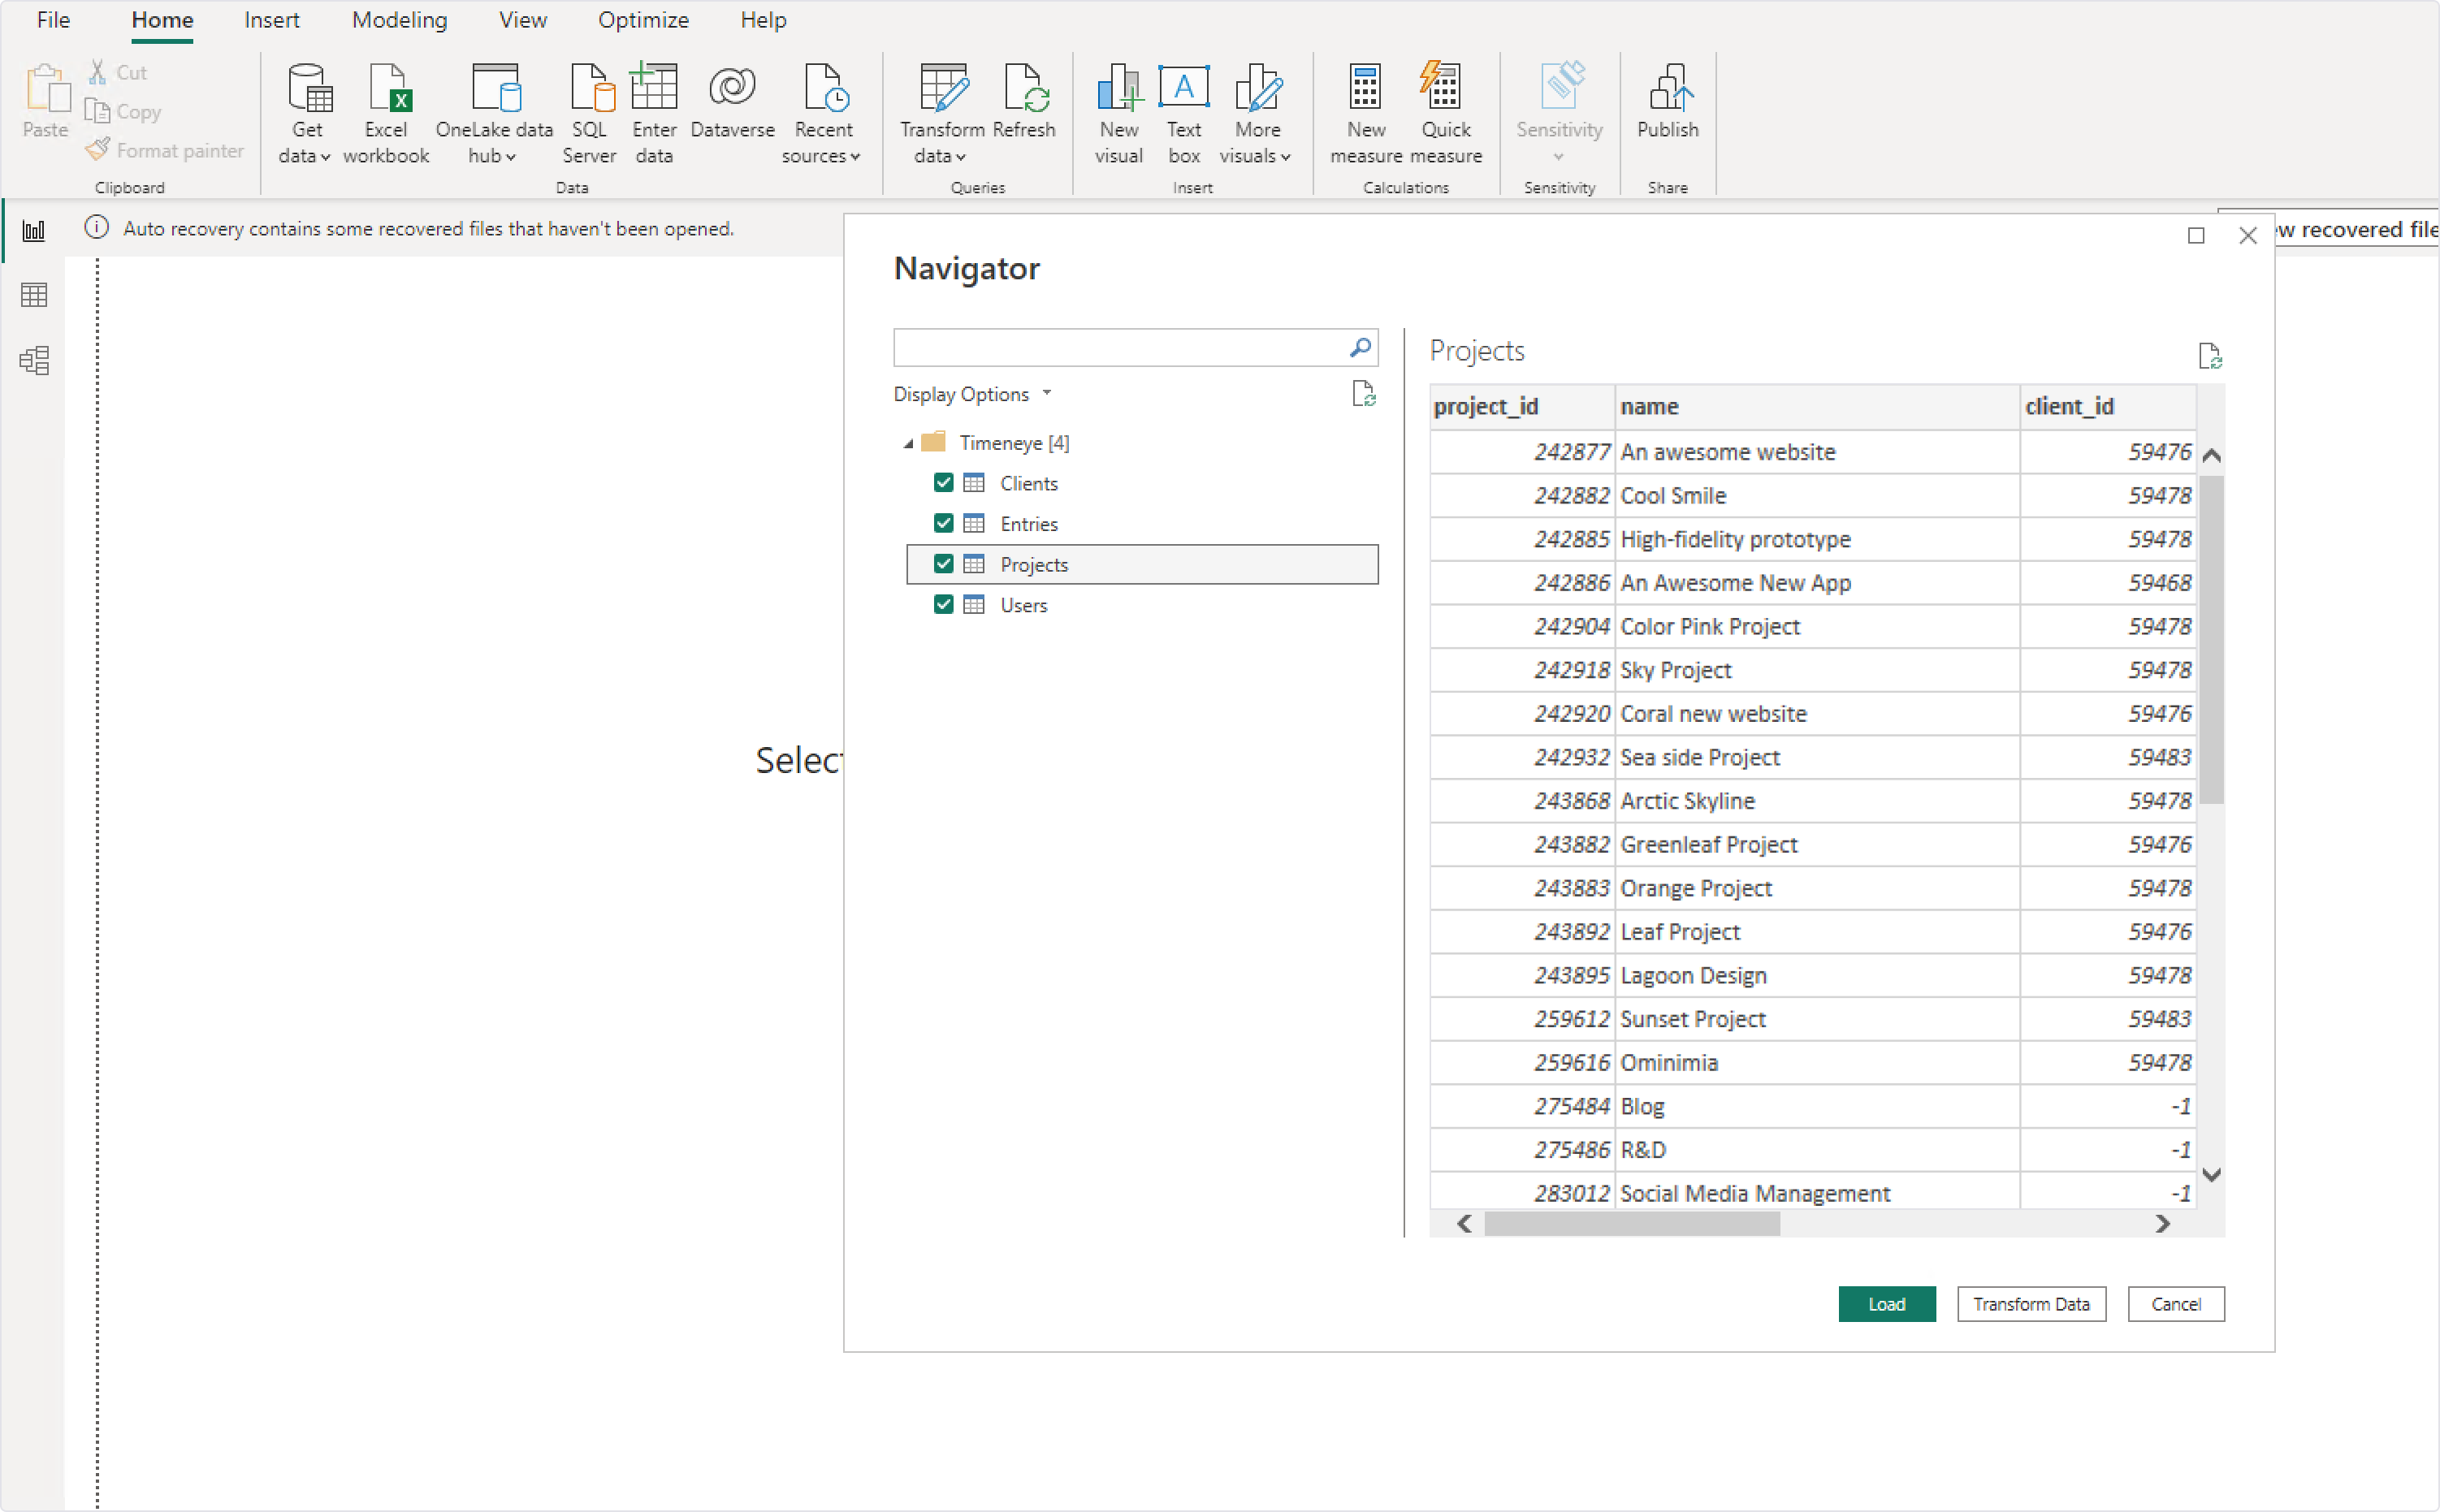The image size is (2440, 1512).
Task: Click preview scroll right arrow
Action: (2162, 1223)
